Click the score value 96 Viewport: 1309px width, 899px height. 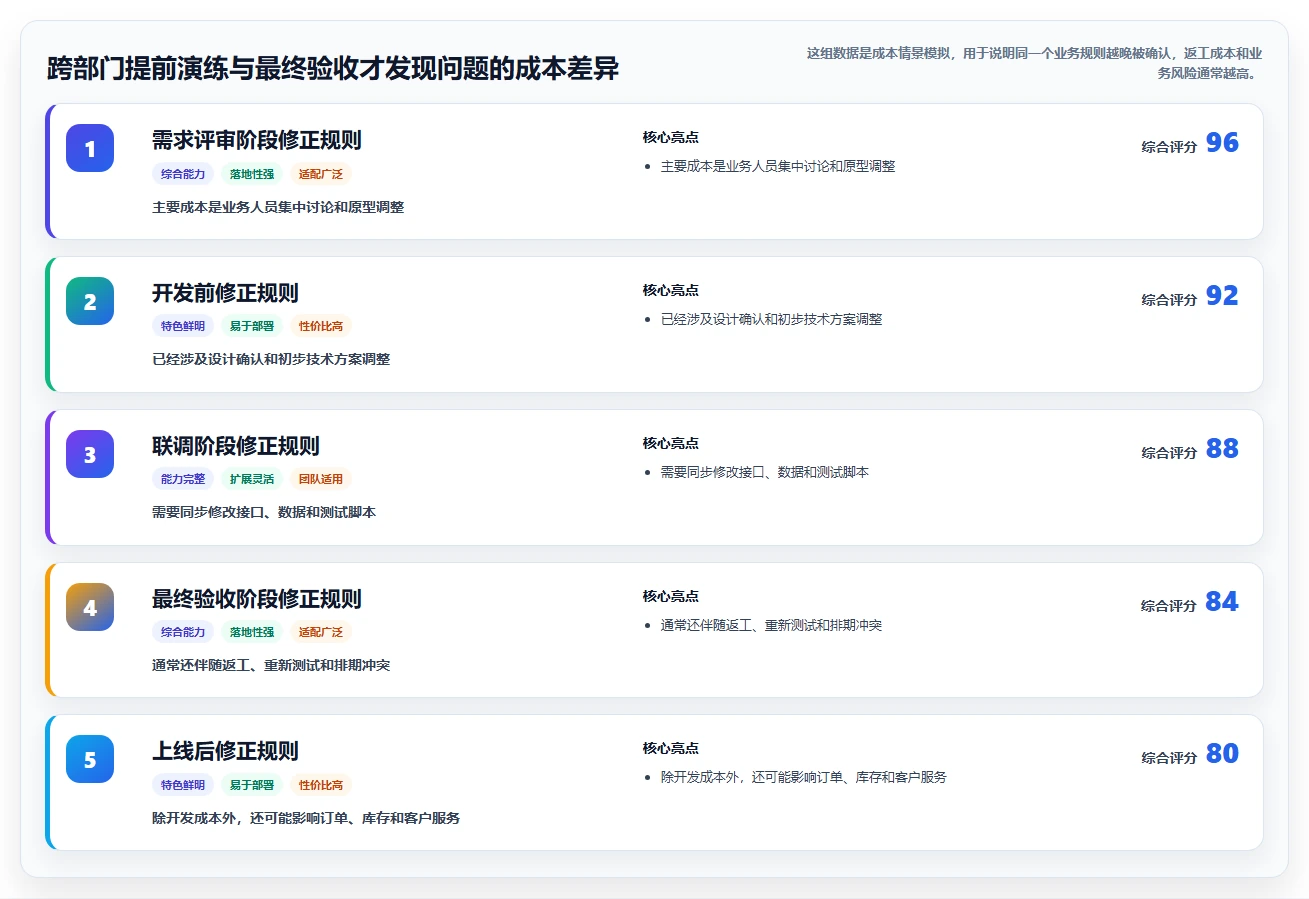(1222, 143)
